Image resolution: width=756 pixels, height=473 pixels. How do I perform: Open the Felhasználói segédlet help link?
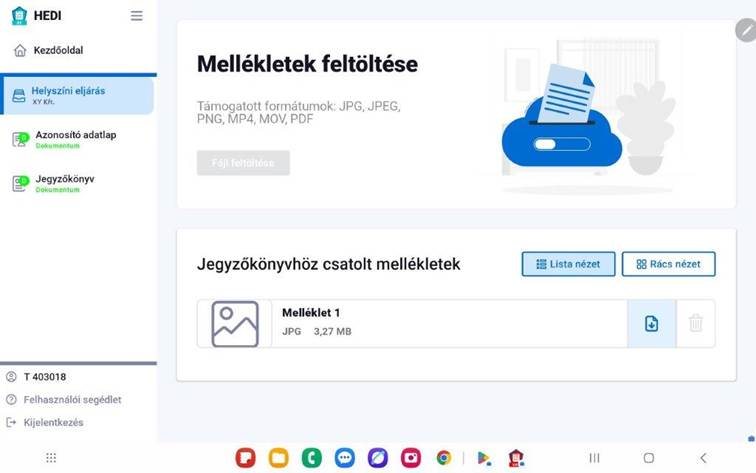72,400
